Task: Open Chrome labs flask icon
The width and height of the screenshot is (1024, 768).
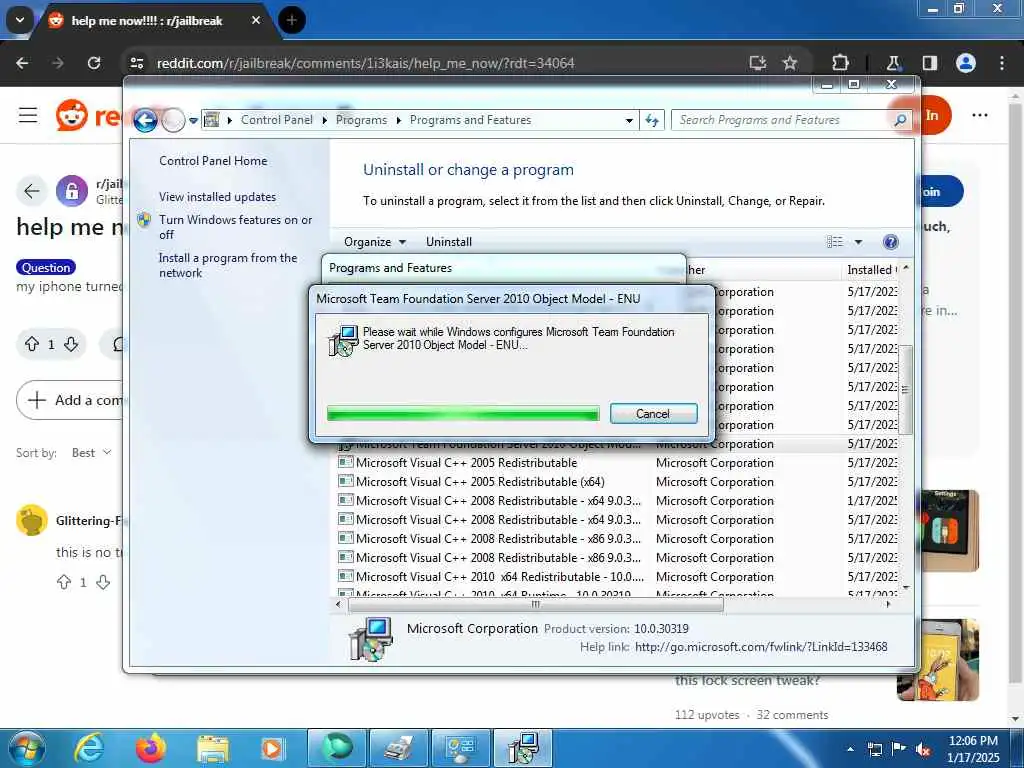Action: (x=893, y=63)
